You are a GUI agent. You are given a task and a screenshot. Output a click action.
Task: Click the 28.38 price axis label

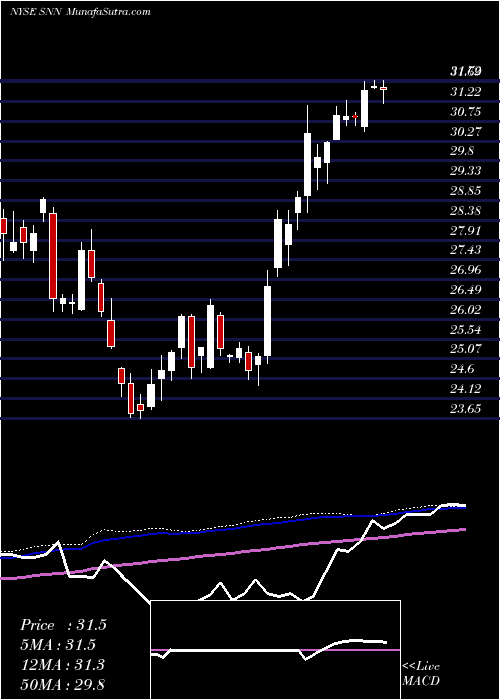466,210
